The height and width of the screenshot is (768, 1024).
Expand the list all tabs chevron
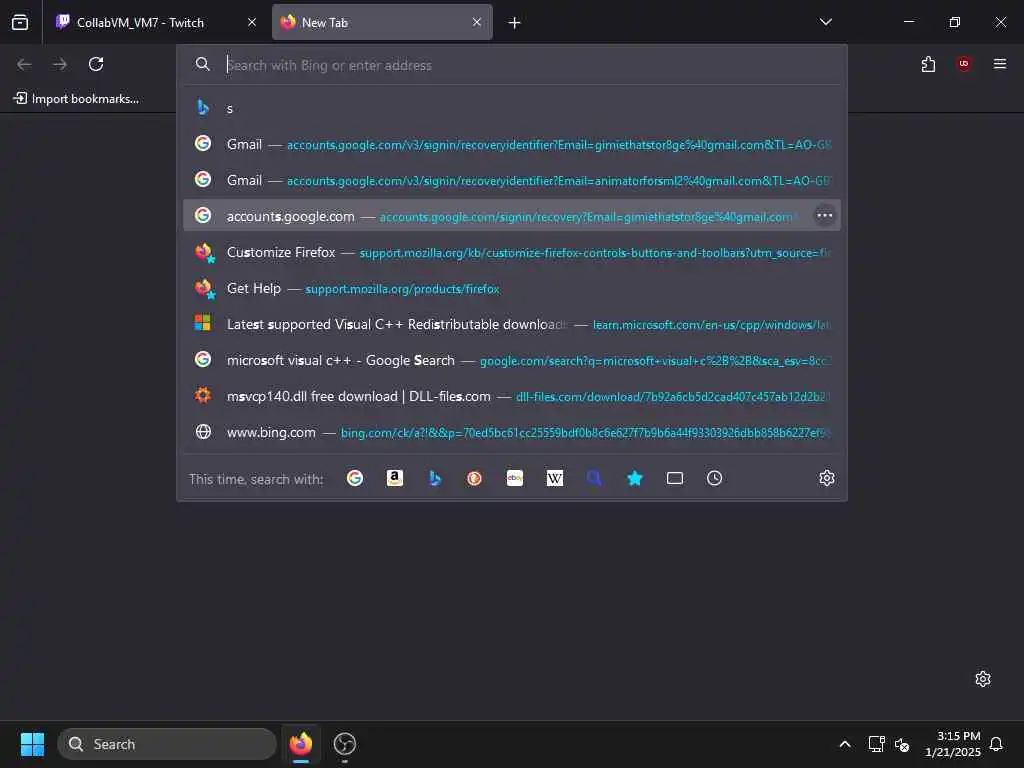tap(825, 22)
